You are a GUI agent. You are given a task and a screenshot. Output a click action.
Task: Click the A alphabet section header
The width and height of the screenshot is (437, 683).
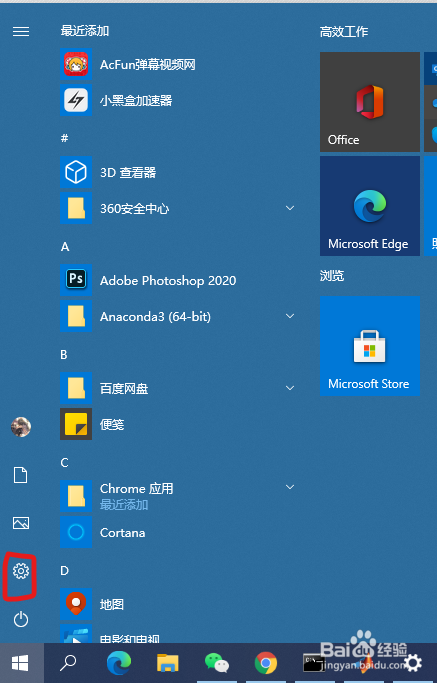point(65,247)
